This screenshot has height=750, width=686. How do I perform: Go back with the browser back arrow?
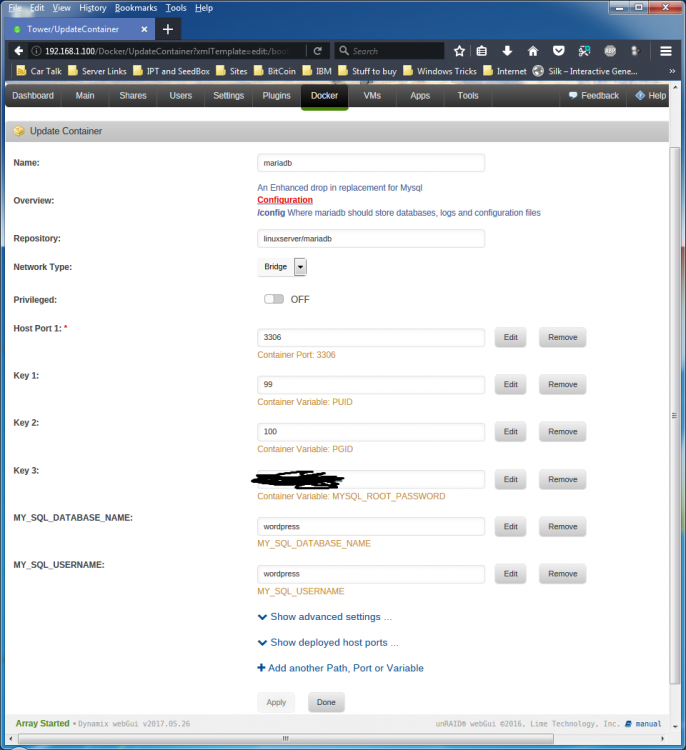click(x=19, y=51)
